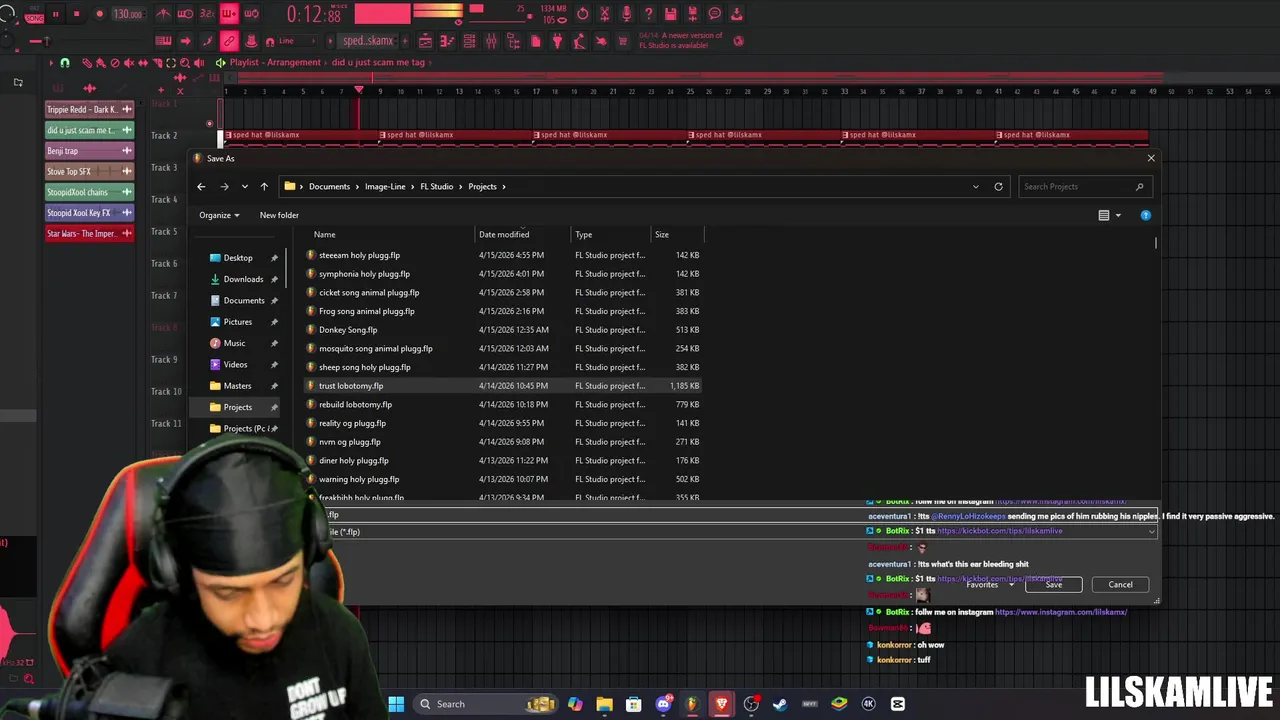Image resolution: width=1280 pixels, height=720 pixels.
Task: Click the tempo value 130.000
Action: [128, 14]
